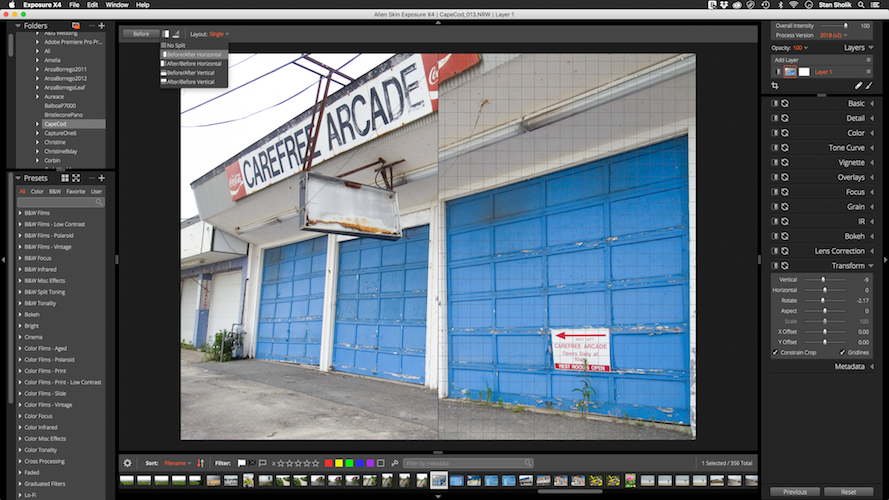Reverse the sort direction arrows
The width and height of the screenshot is (889, 500).
(200, 463)
